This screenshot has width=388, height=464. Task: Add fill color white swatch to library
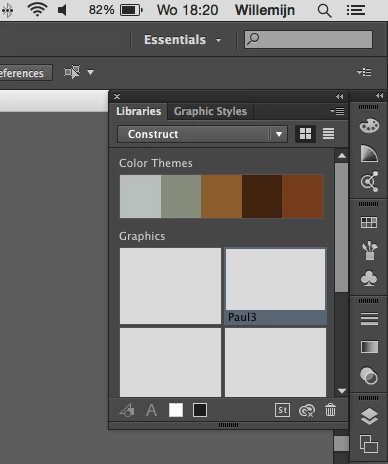[x=176, y=410]
